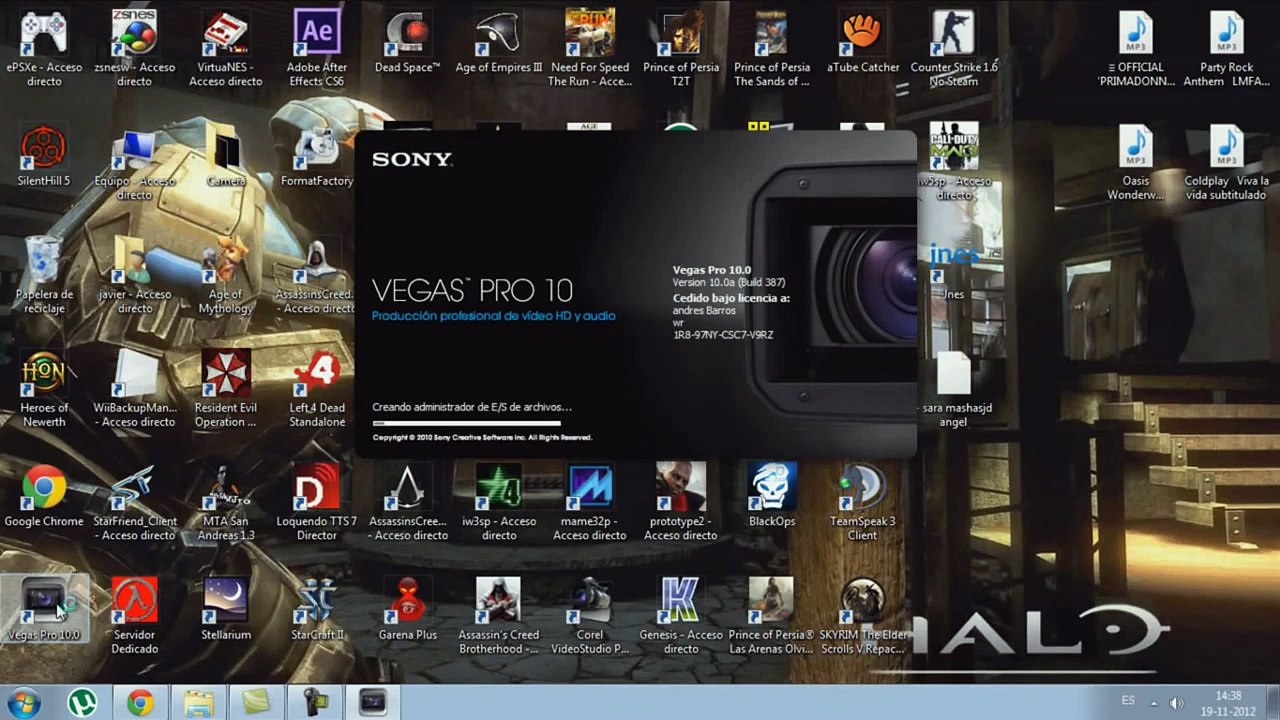Open the Servidor Dedicado icon
1280x720 pixels.
tap(134, 614)
